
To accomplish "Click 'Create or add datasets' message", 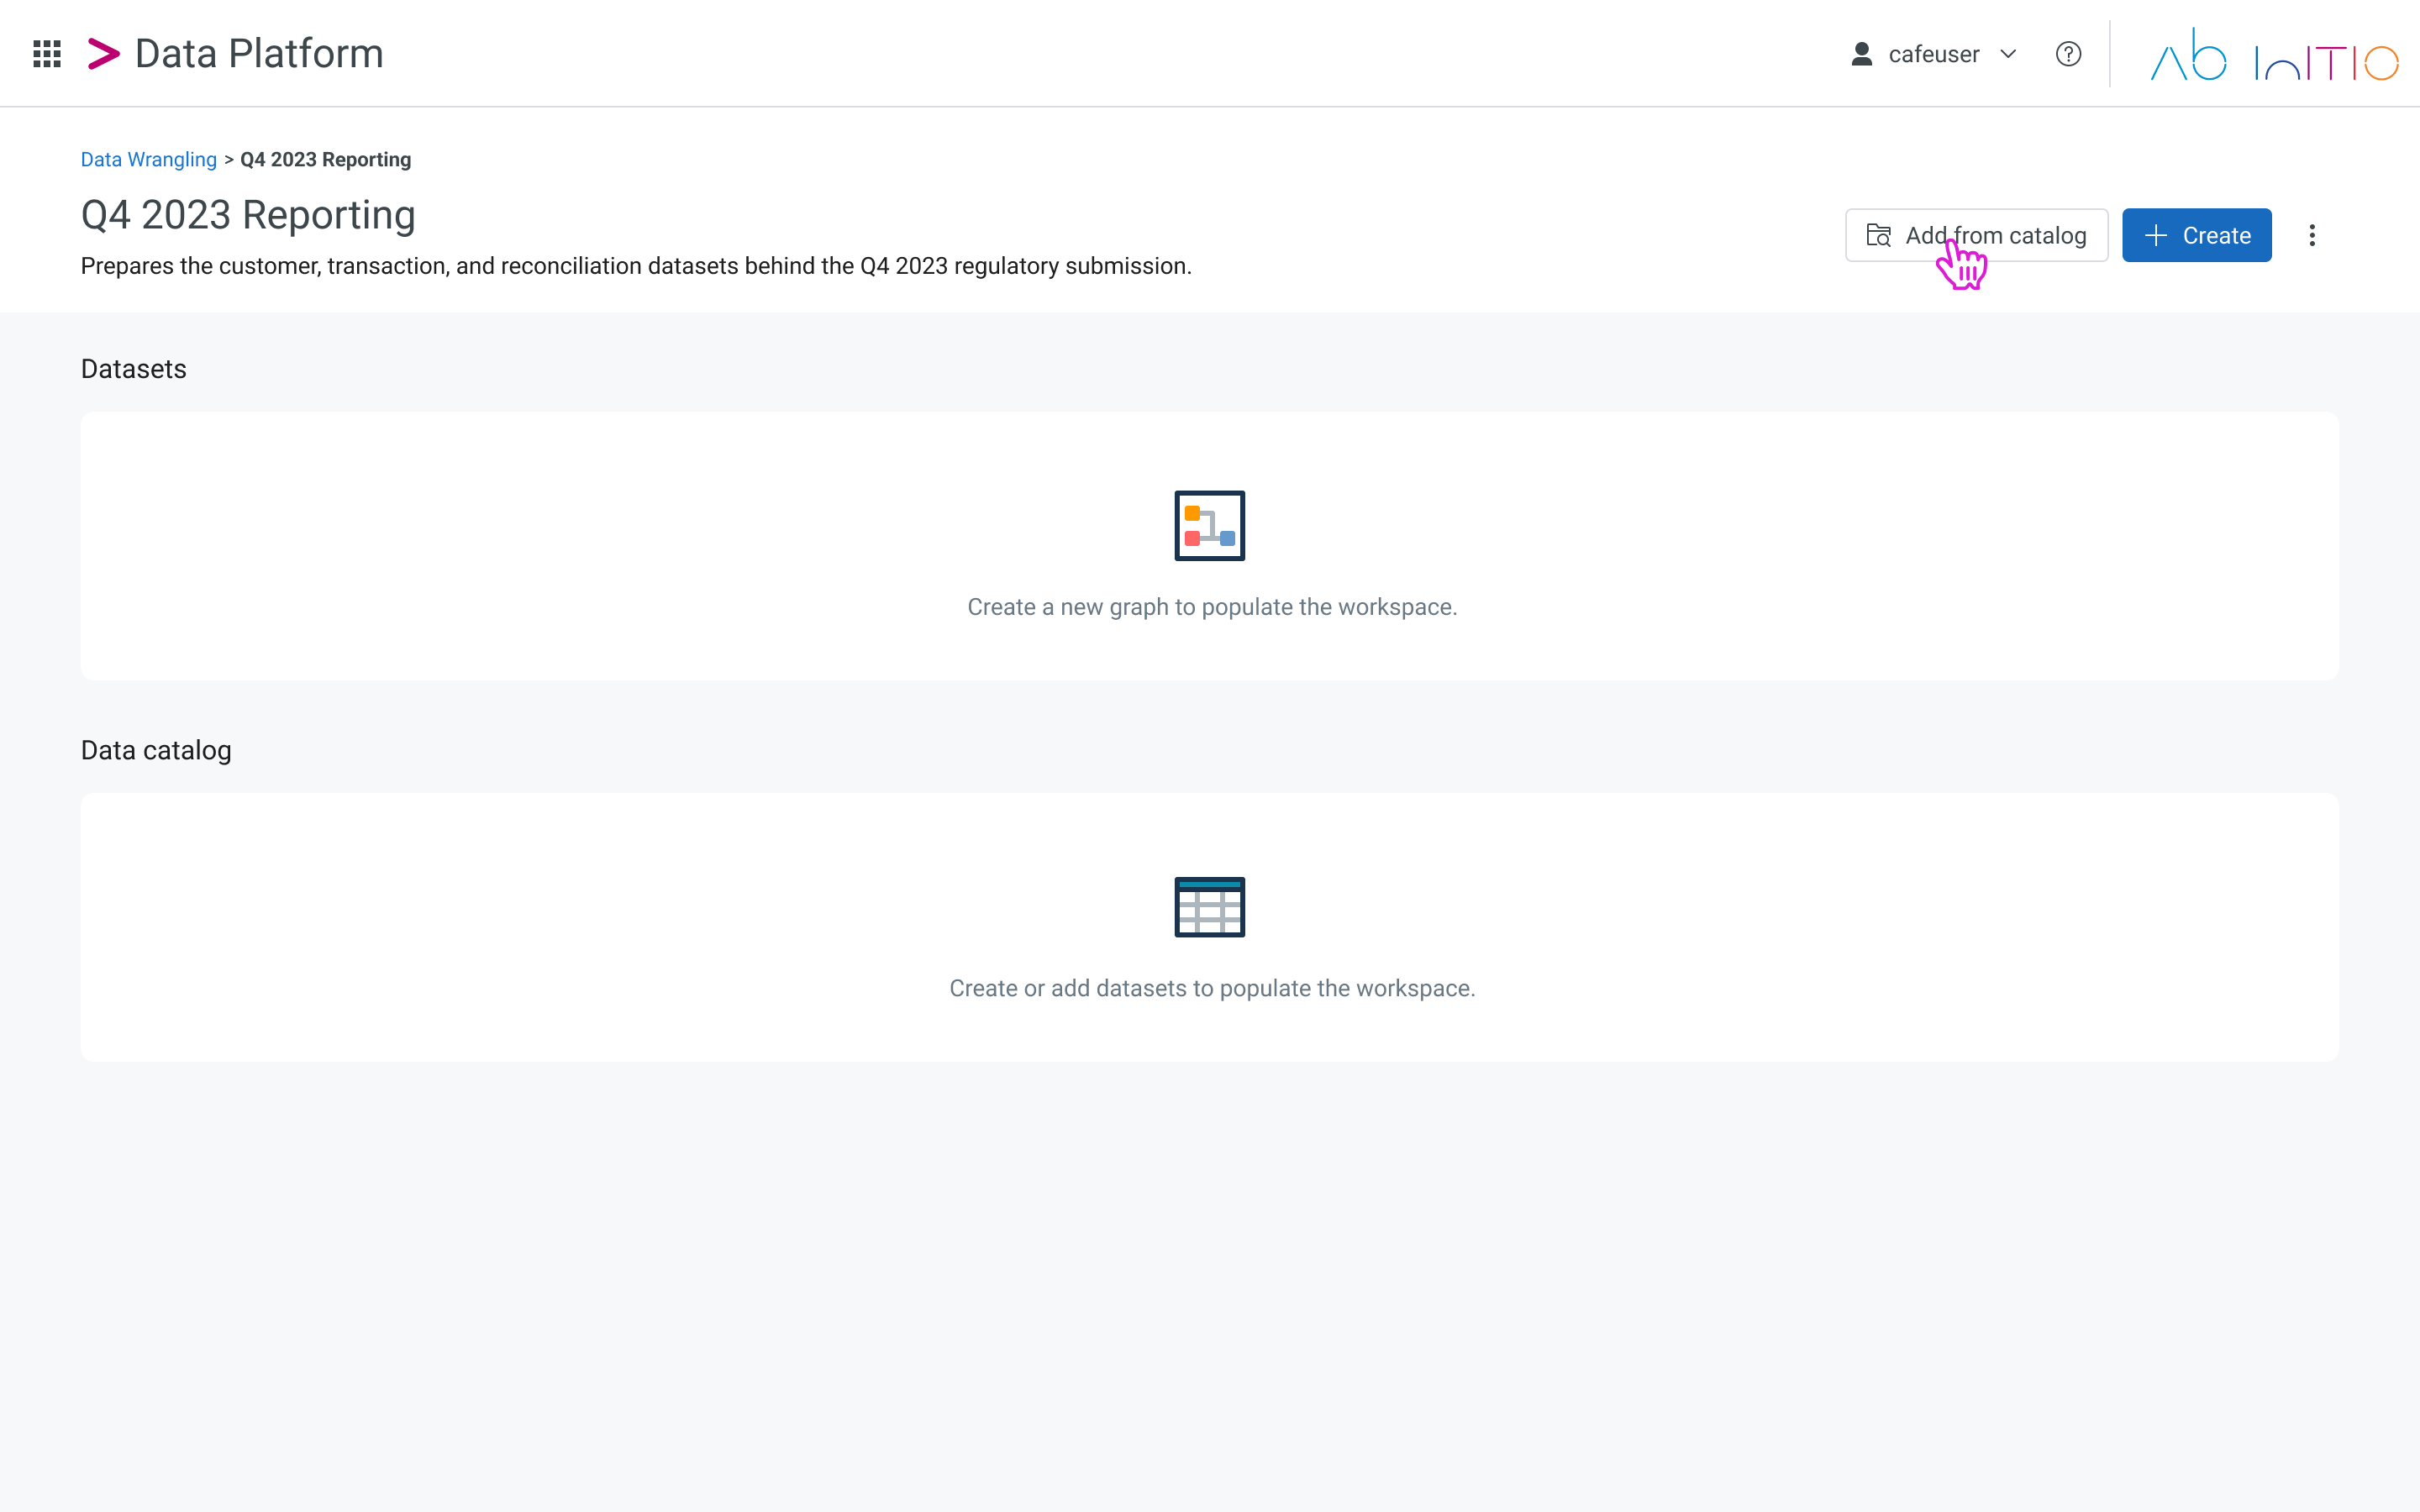I will (x=1212, y=988).
